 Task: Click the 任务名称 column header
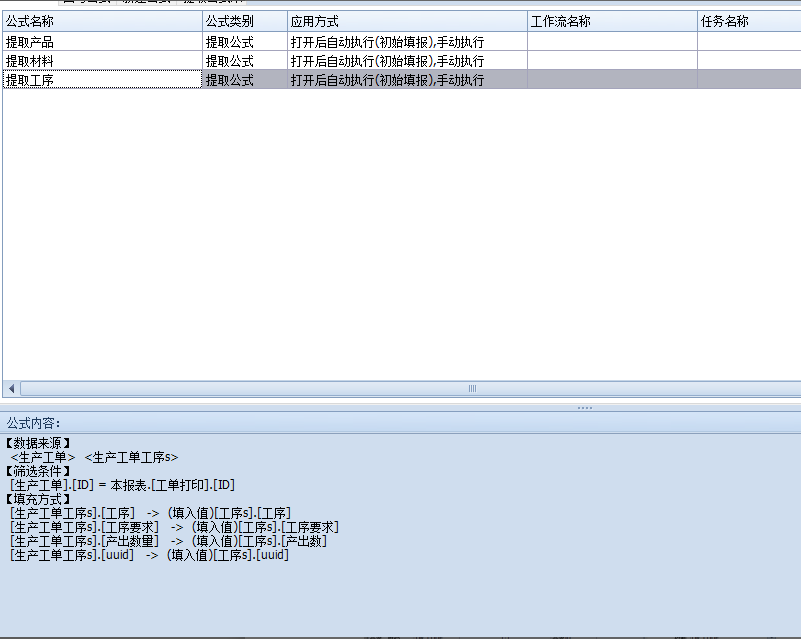(x=748, y=21)
